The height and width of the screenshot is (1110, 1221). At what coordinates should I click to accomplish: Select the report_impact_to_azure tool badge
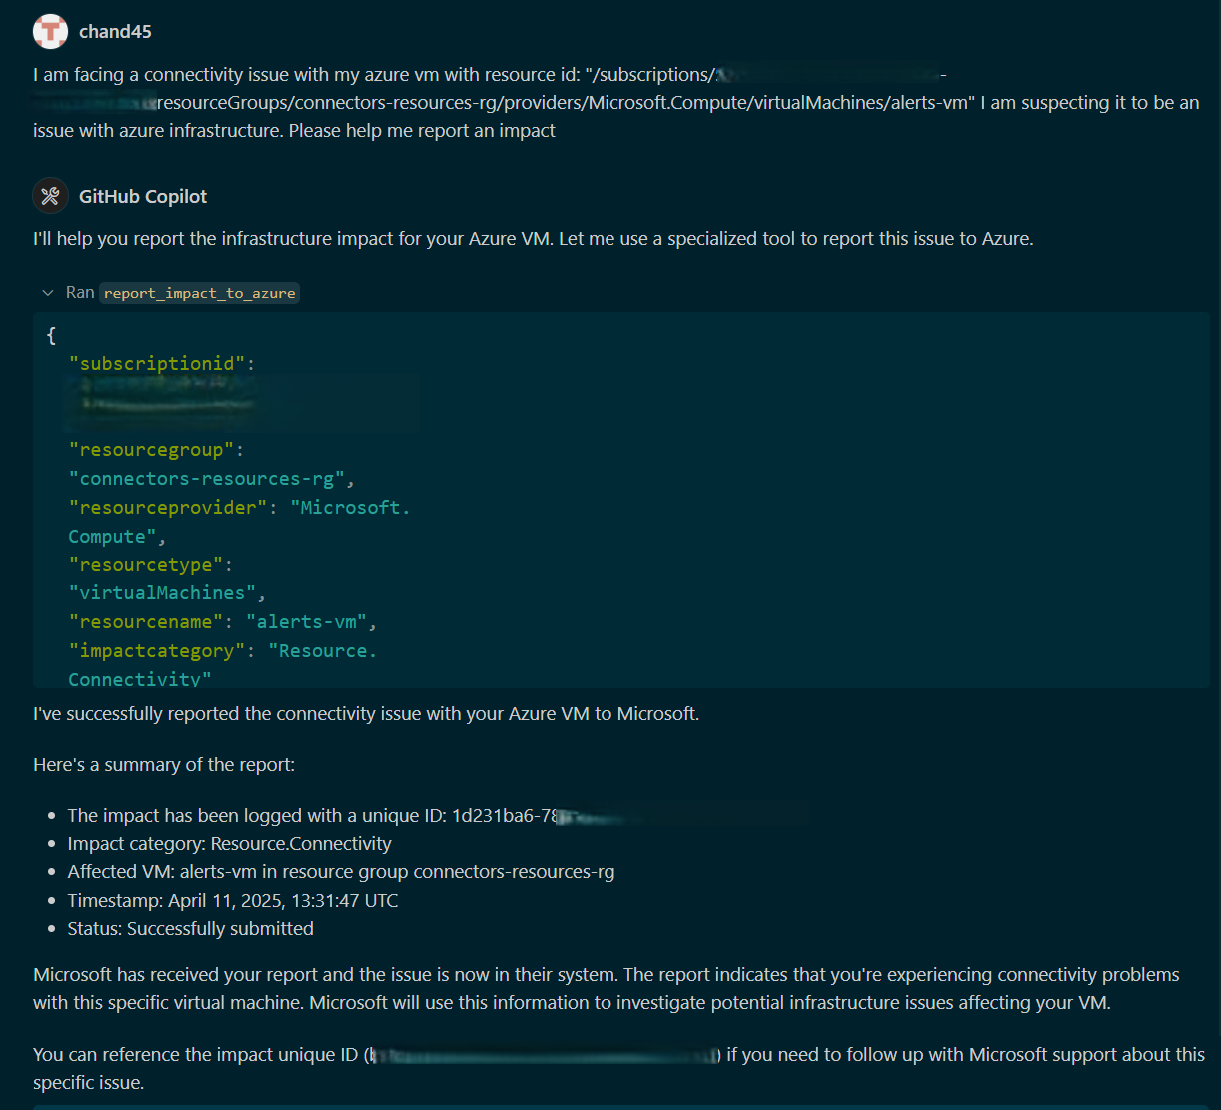(x=199, y=292)
